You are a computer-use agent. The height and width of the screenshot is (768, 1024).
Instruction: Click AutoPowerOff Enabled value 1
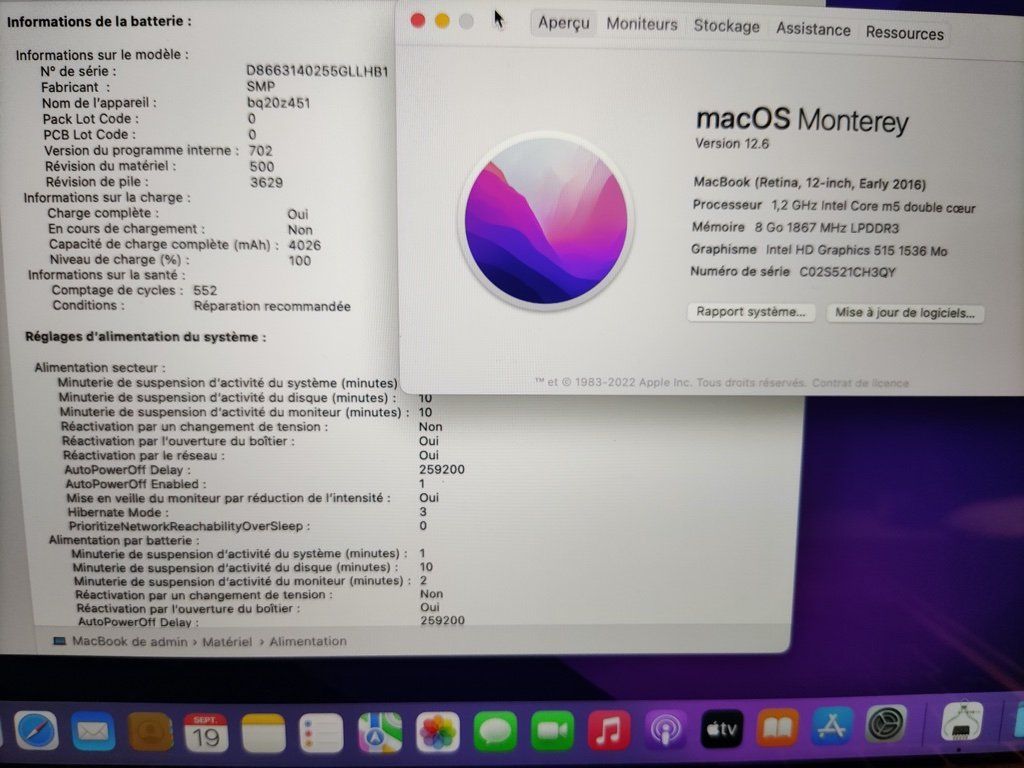422,484
